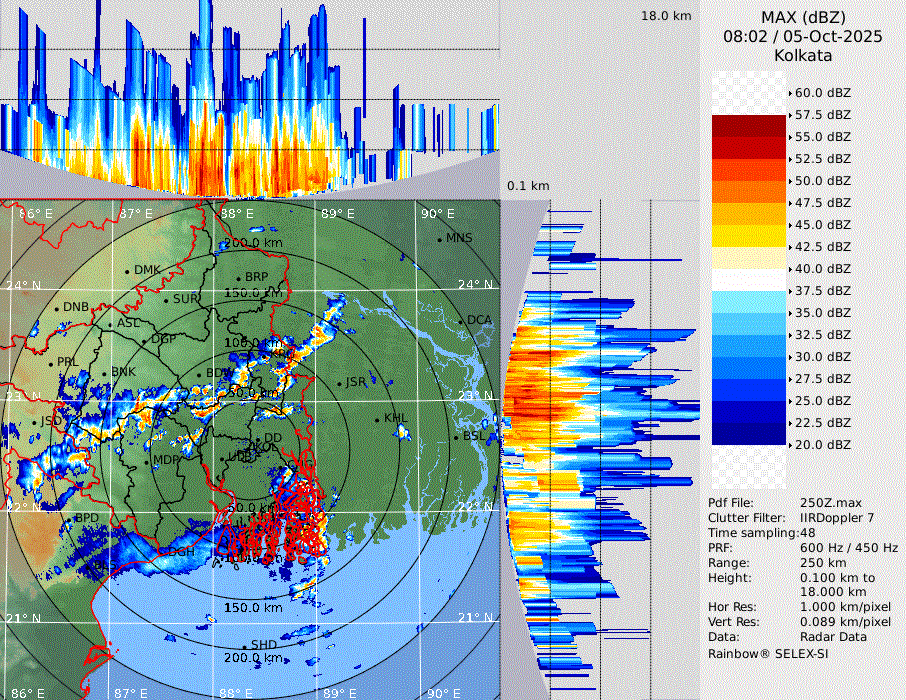Select the JSR station marker
Viewport: 906px width, 700px height.
click(x=338, y=382)
